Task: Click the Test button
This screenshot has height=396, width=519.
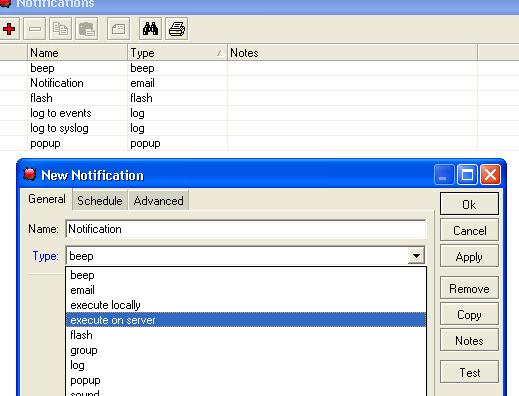Action: click(469, 372)
